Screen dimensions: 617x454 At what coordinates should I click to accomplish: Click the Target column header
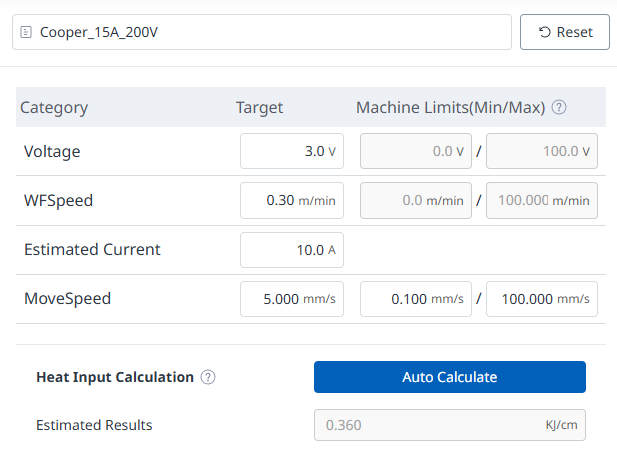[x=259, y=108]
